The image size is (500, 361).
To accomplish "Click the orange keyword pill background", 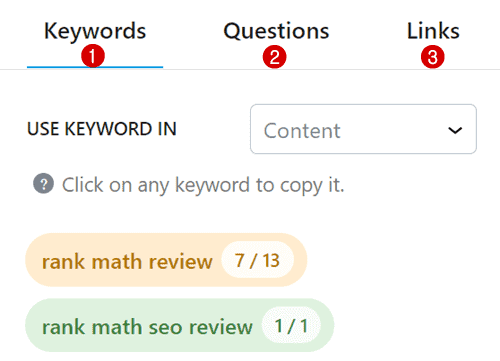I will pyautogui.click(x=166, y=260).
